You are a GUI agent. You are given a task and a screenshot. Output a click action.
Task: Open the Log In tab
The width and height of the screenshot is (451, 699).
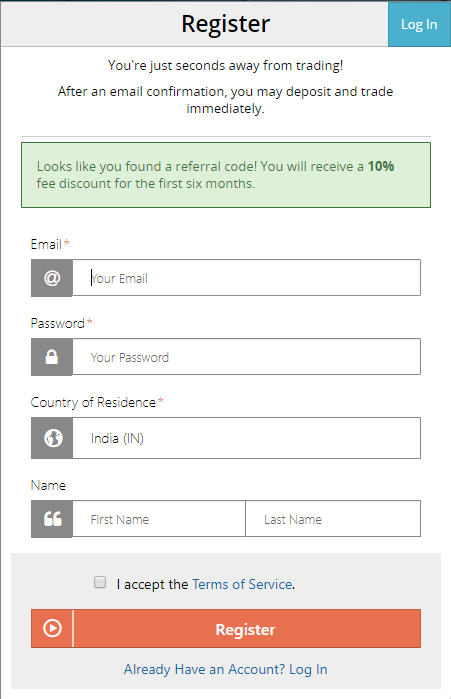tap(419, 24)
